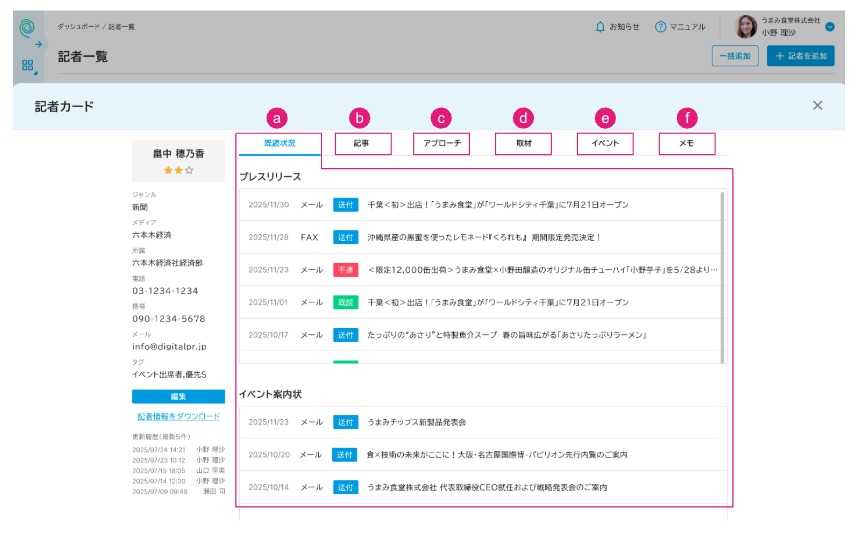856x541 pixels.
Task: Open the マニュアル help icon
Action: (660, 27)
